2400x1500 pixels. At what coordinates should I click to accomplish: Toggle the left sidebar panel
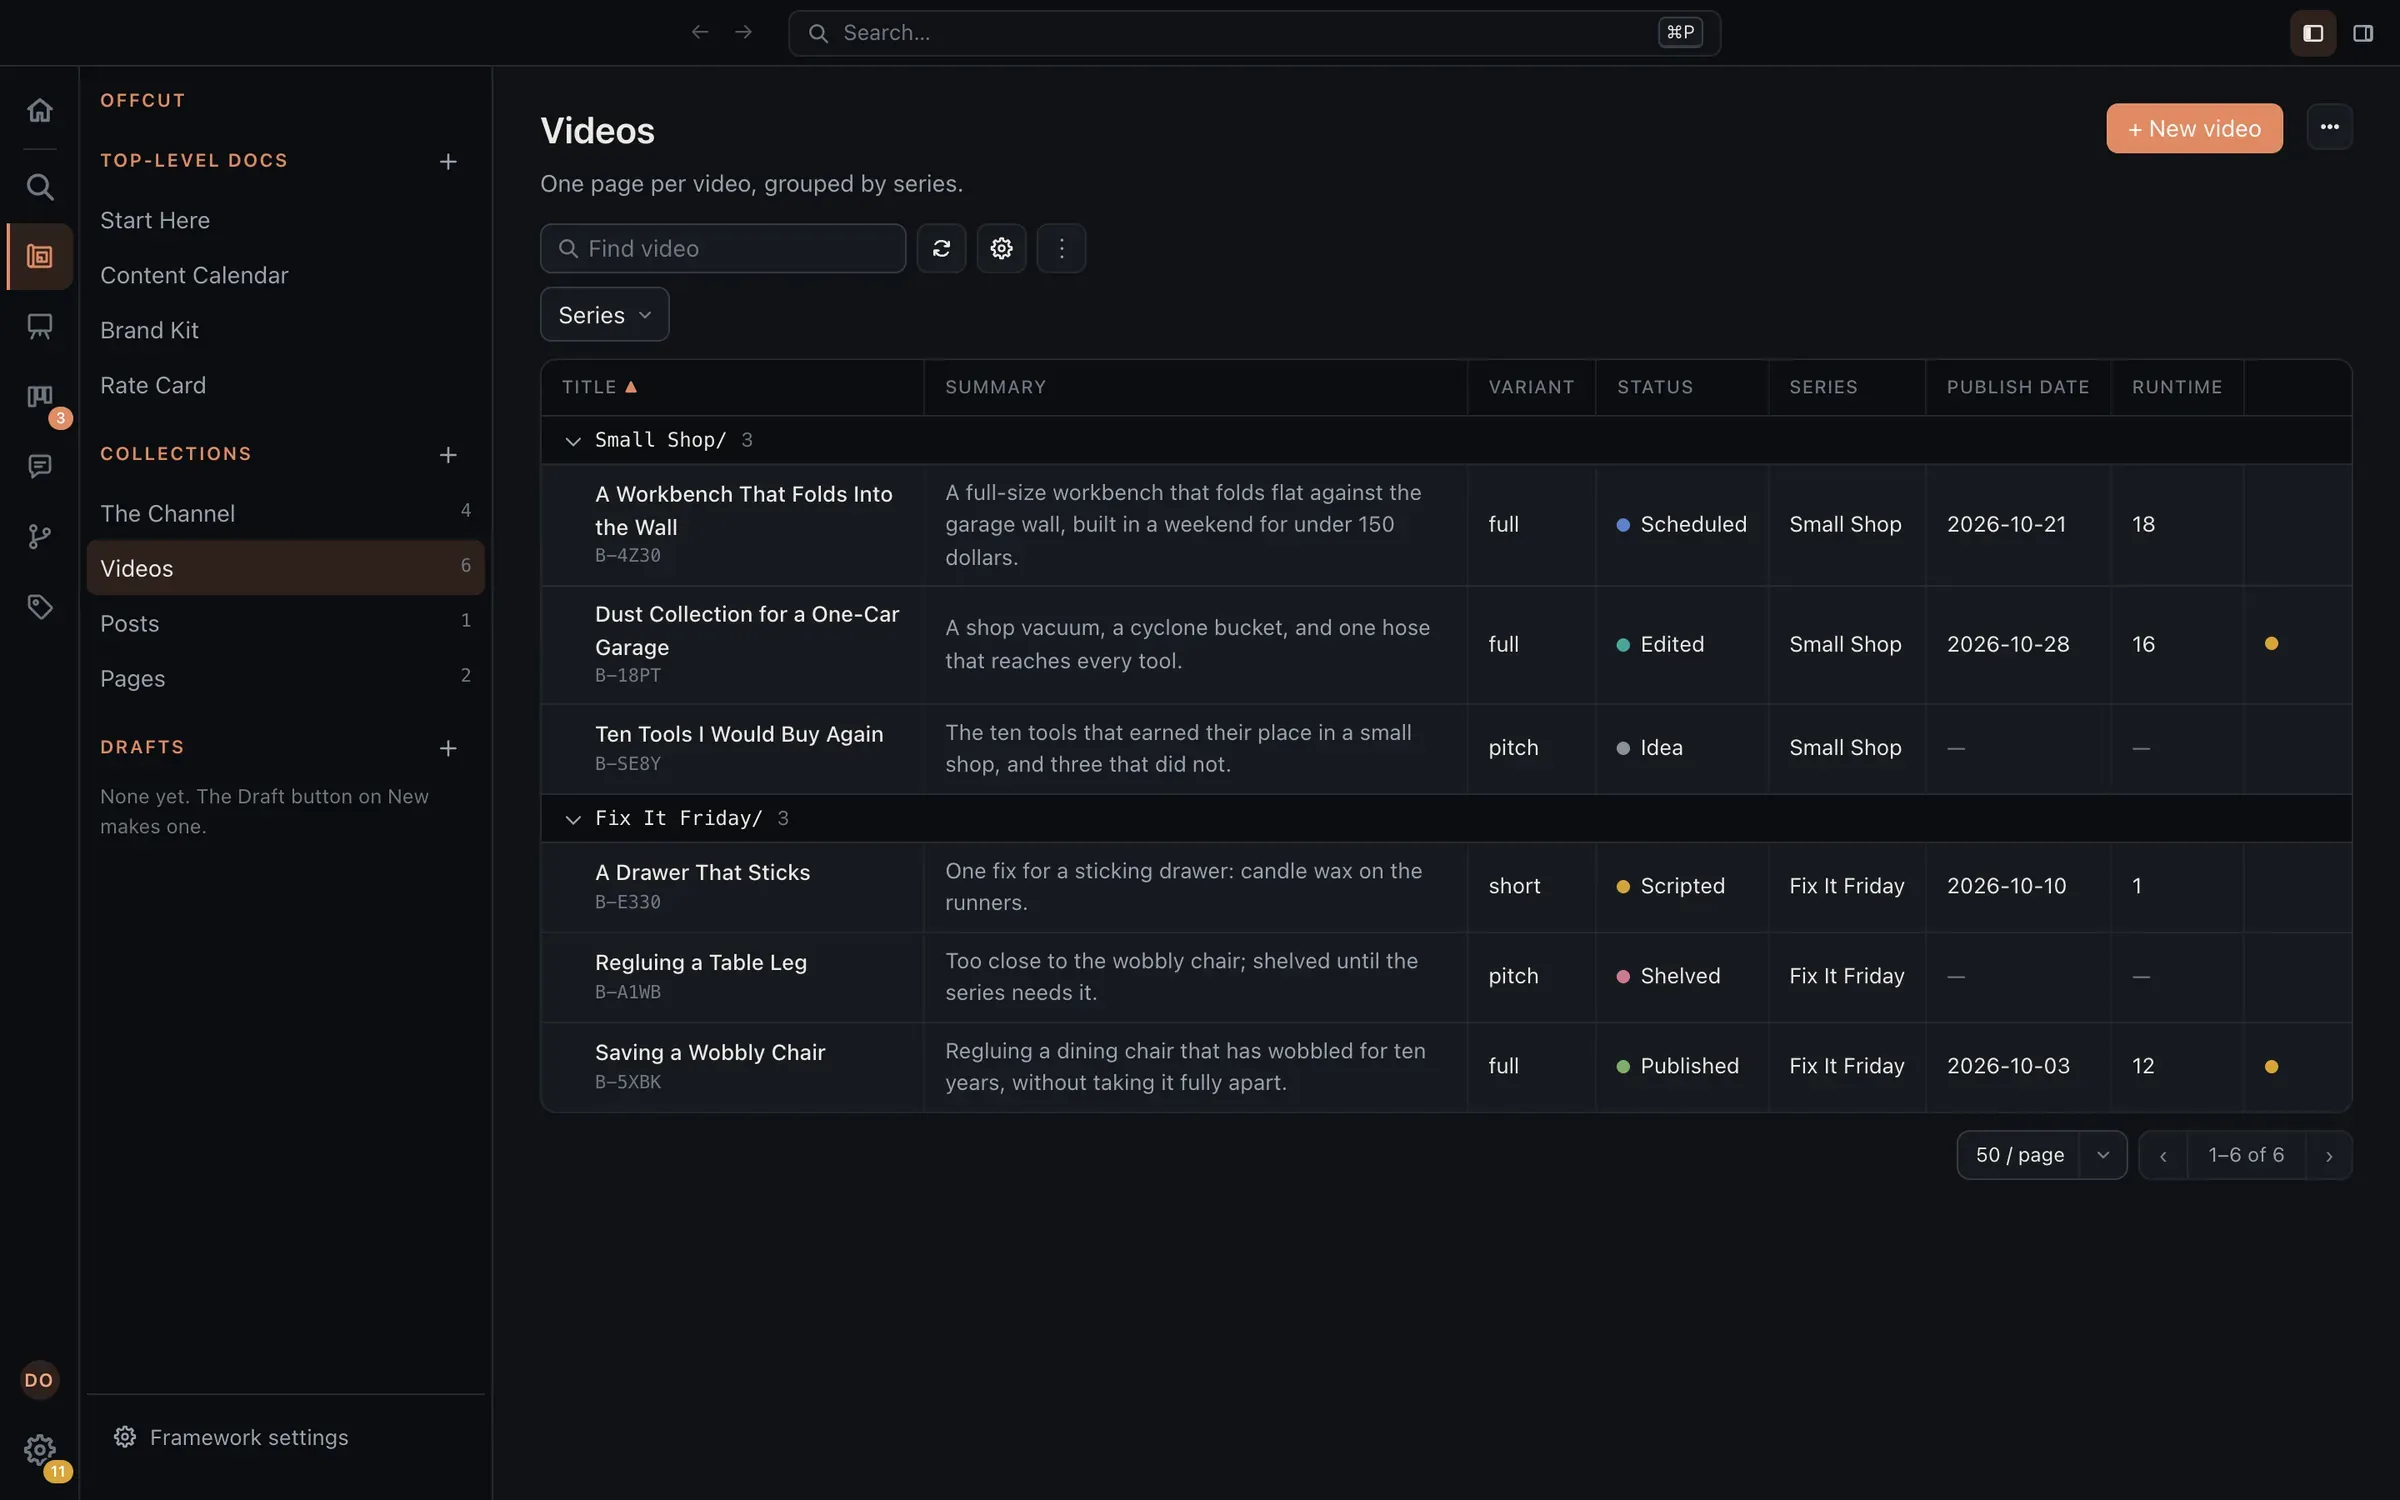tap(2312, 33)
